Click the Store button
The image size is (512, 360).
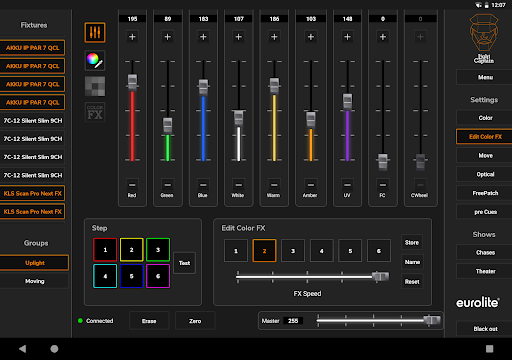412,242
